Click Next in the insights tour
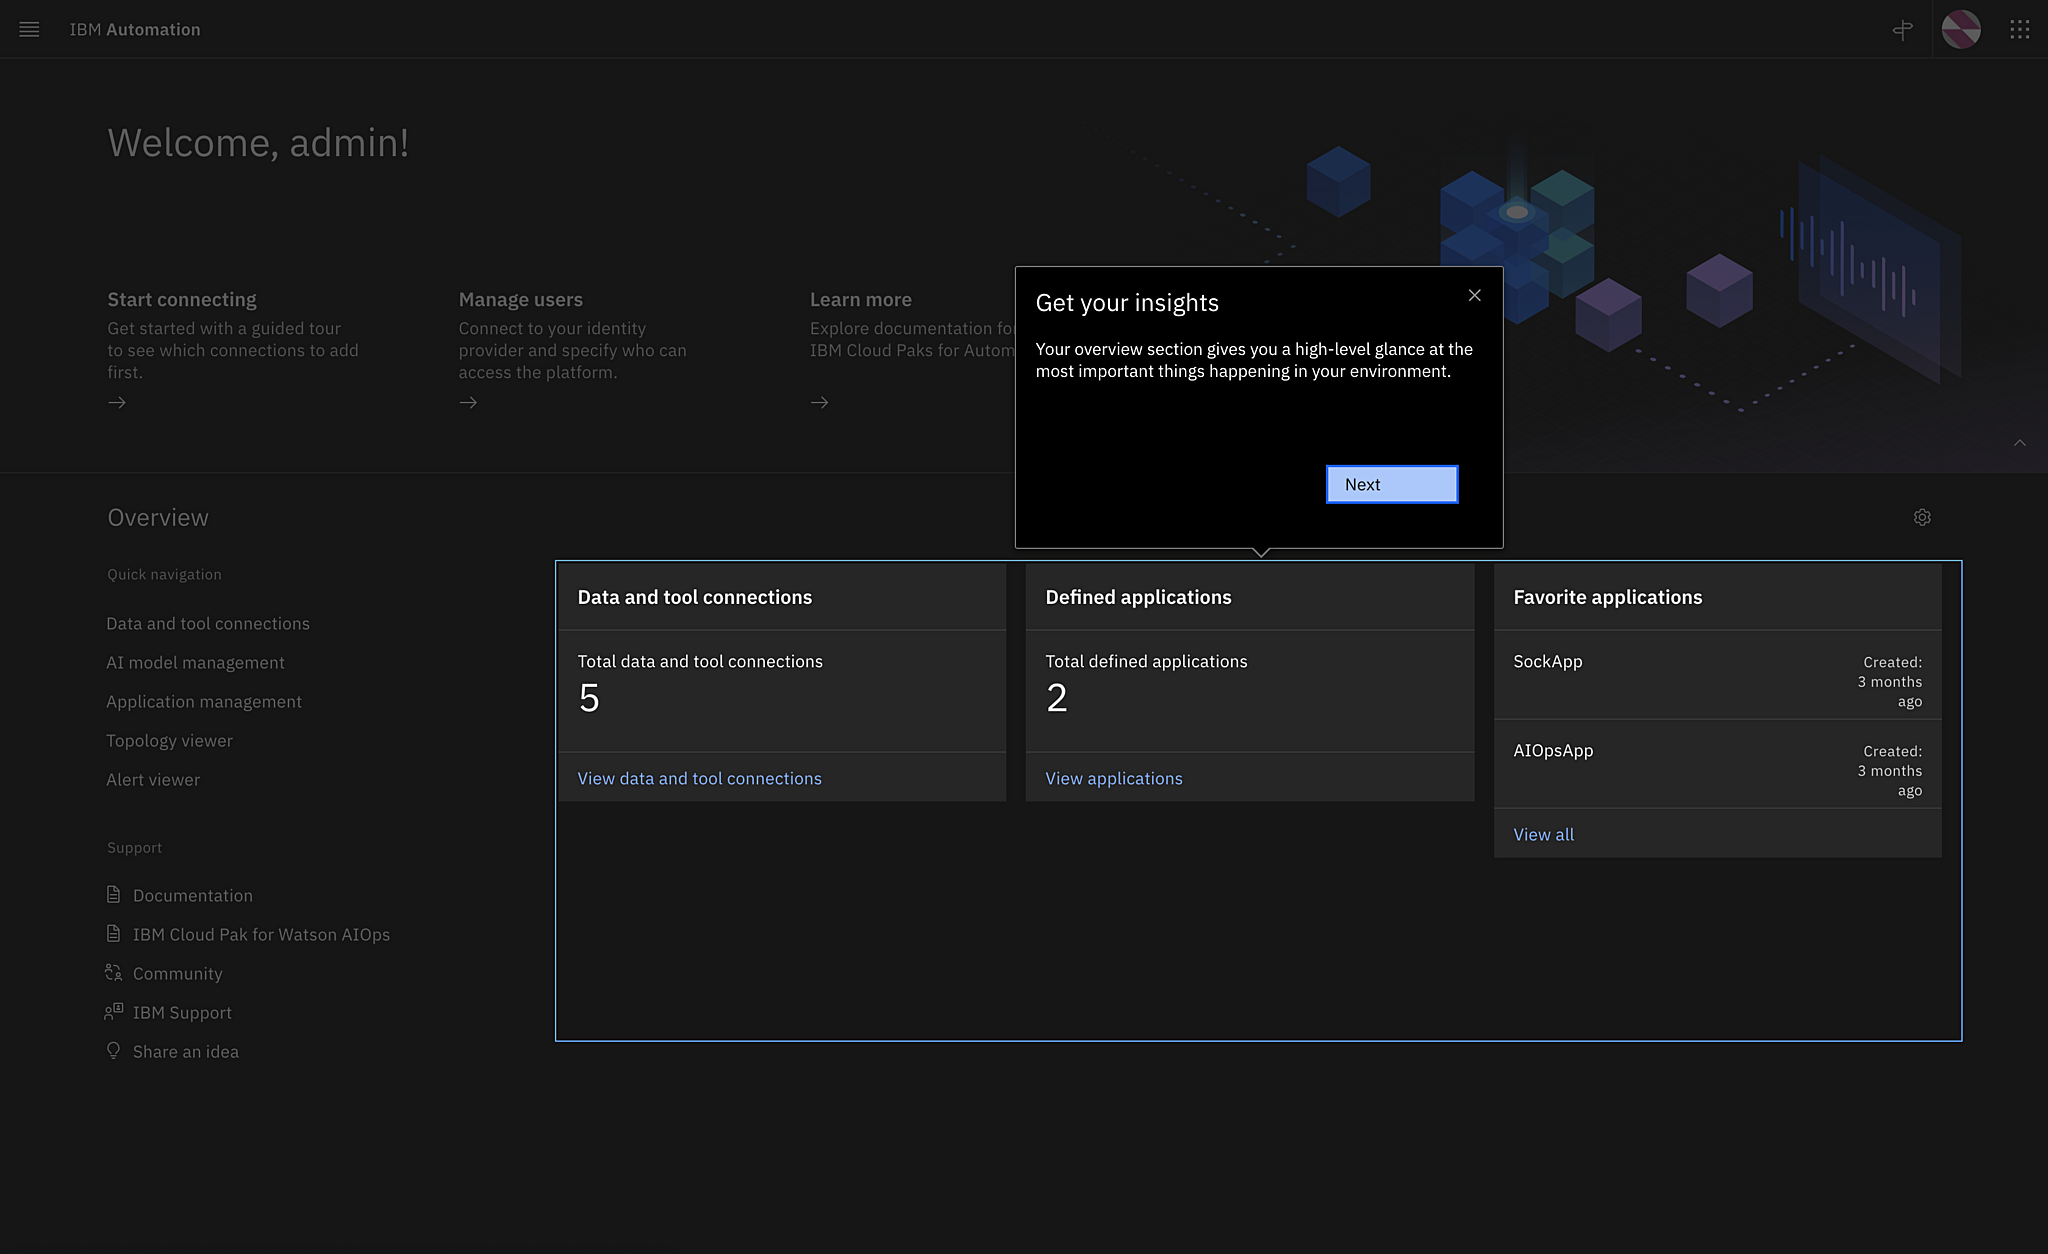 point(1392,484)
